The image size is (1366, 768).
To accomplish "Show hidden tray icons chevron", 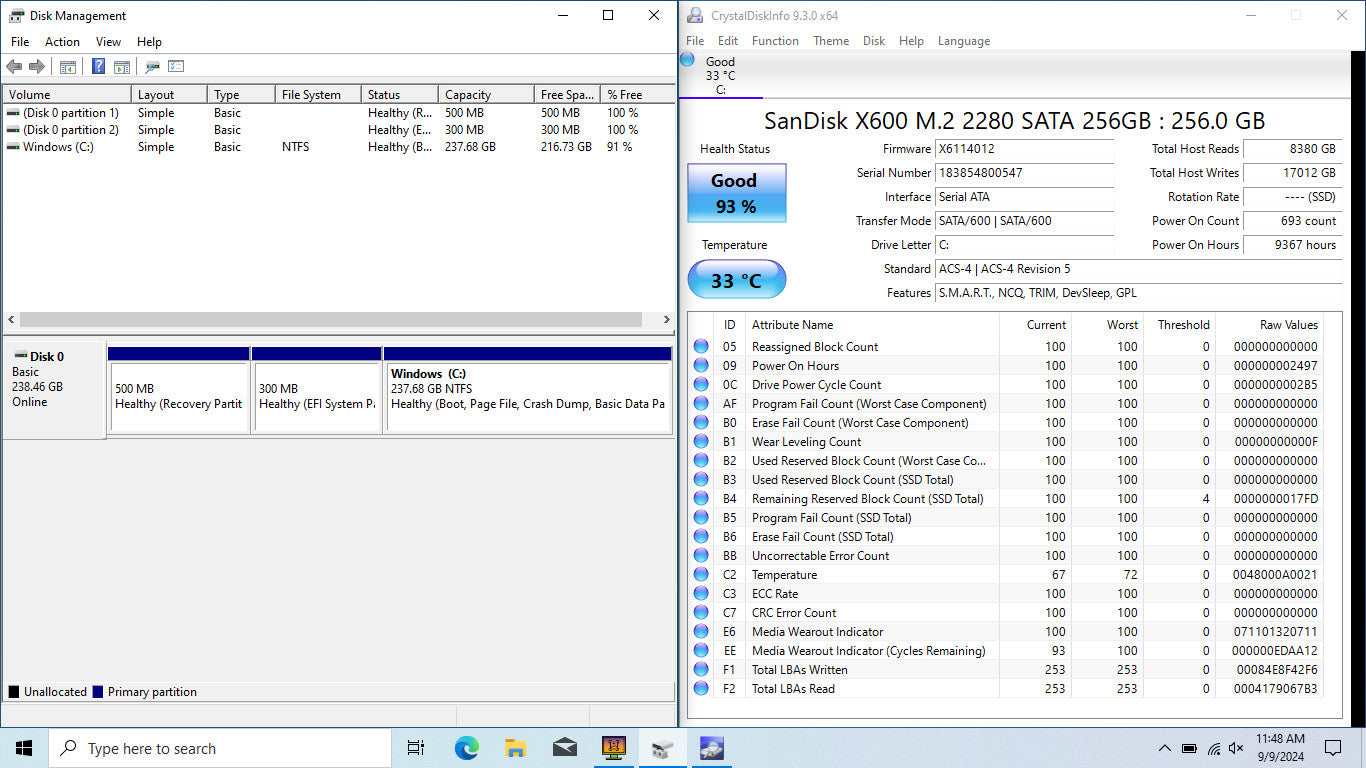I will 1165,748.
